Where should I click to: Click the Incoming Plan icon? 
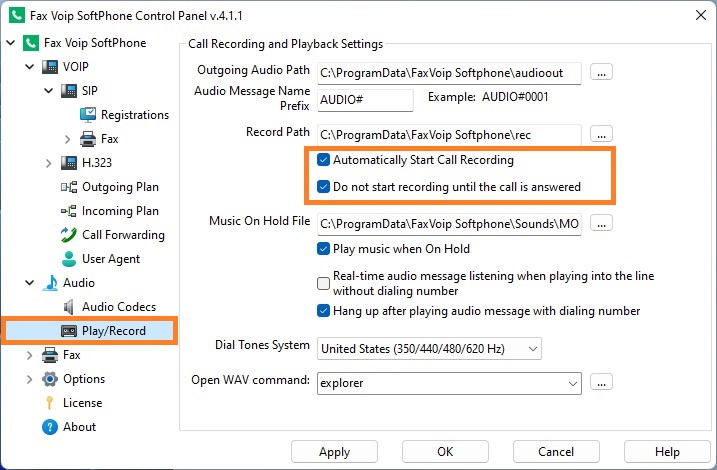coord(69,211)
